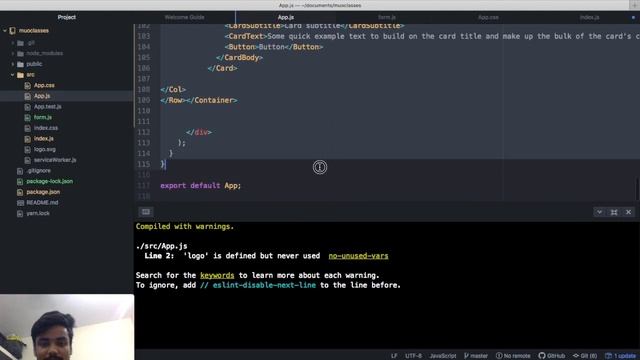Open the UTF-8 encoding selector

pyautogui.click(x=413, y=356)
